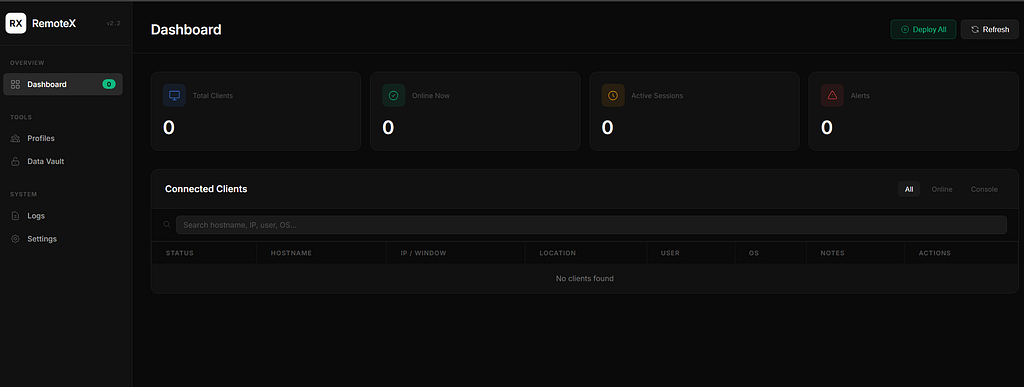Click the OVERVIEW section label
1024x387 pixels.
pos(27,63)
